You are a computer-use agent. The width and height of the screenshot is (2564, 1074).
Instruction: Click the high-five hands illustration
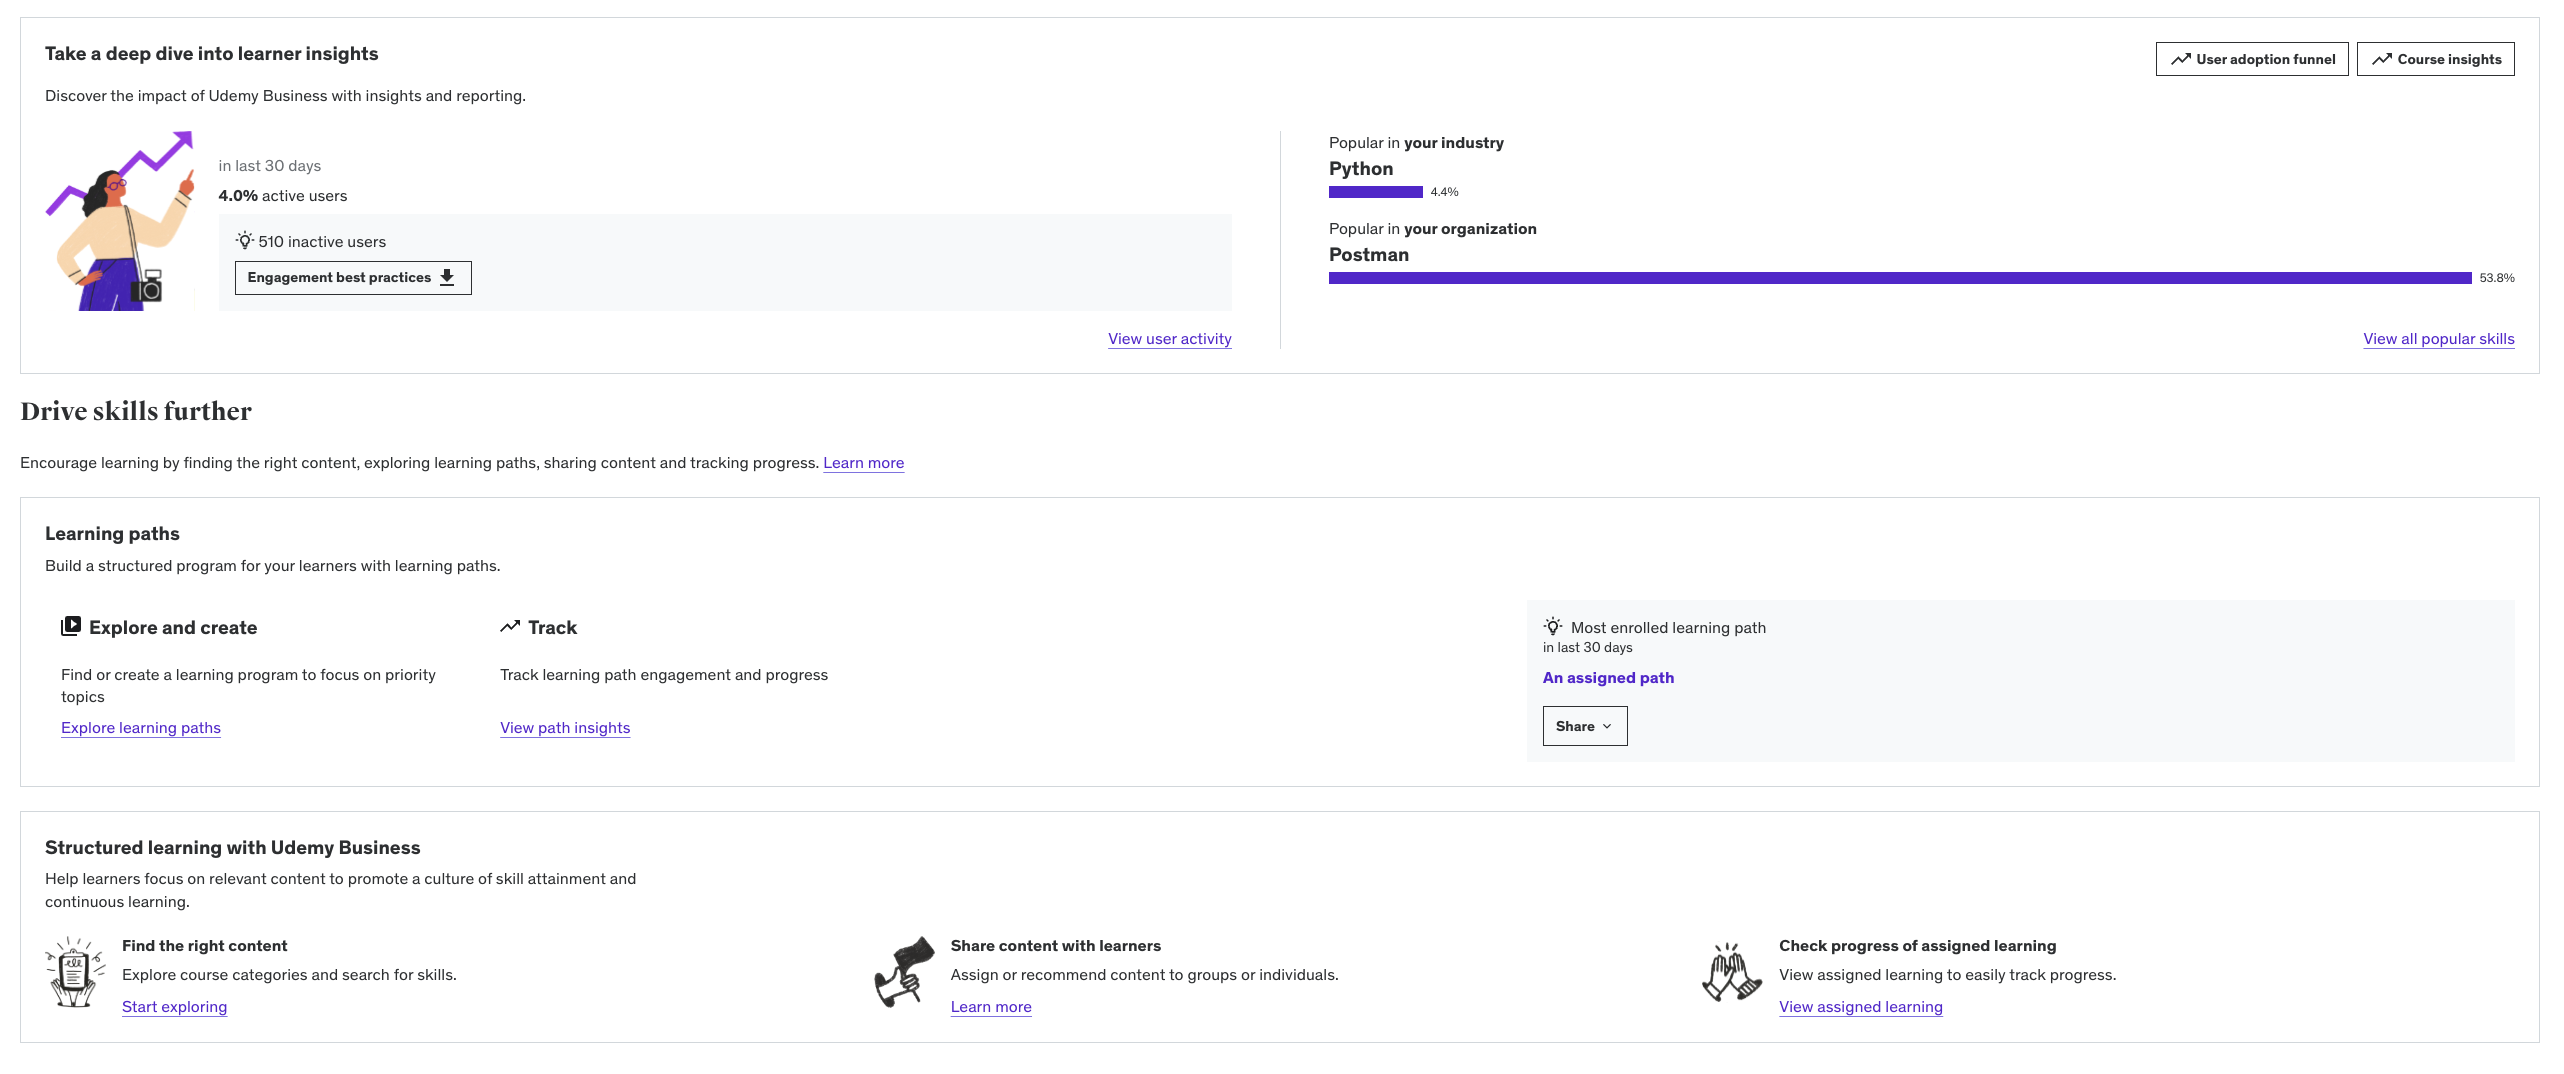pyautogui.click(x=1732, y=972)
